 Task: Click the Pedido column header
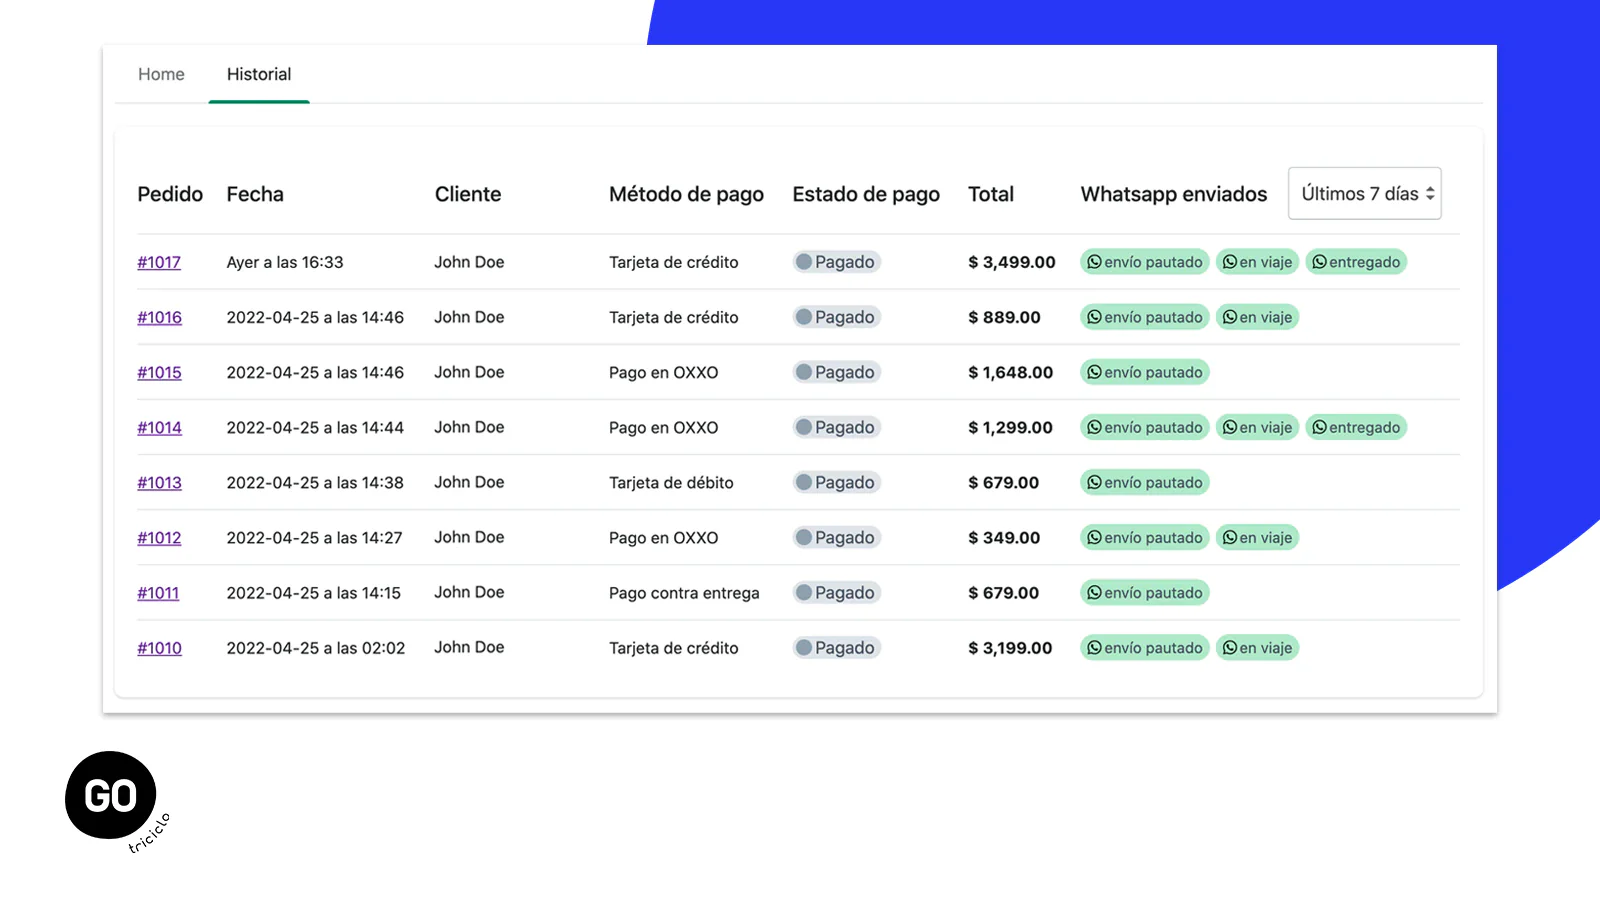tap(170, 194)
